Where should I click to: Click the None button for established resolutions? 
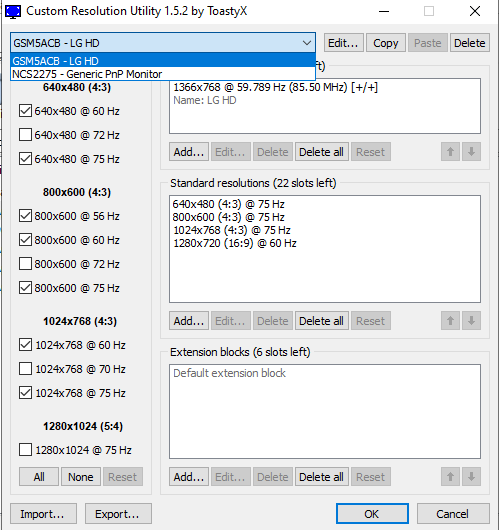(80, 477)
